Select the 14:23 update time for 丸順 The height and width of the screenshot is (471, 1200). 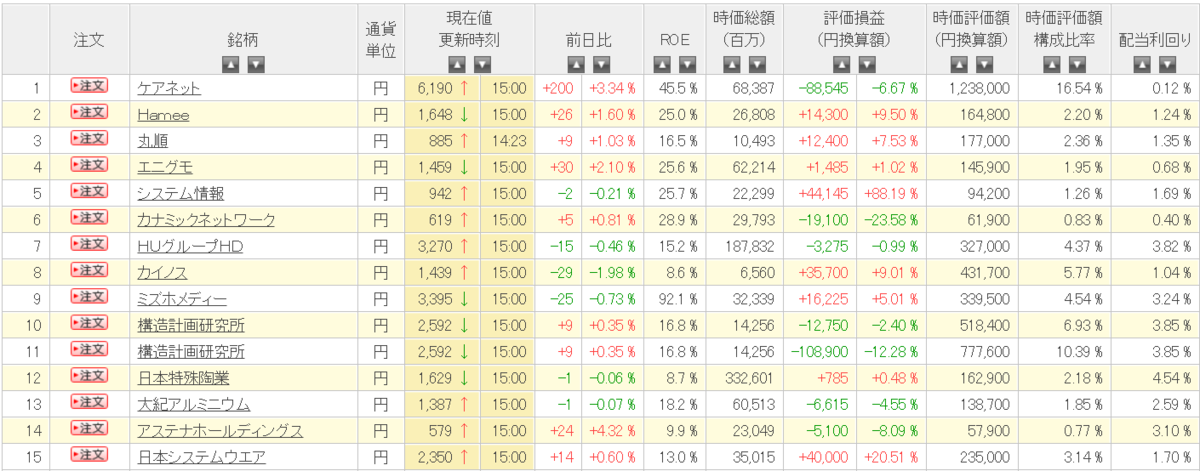(x=509, y=141)
